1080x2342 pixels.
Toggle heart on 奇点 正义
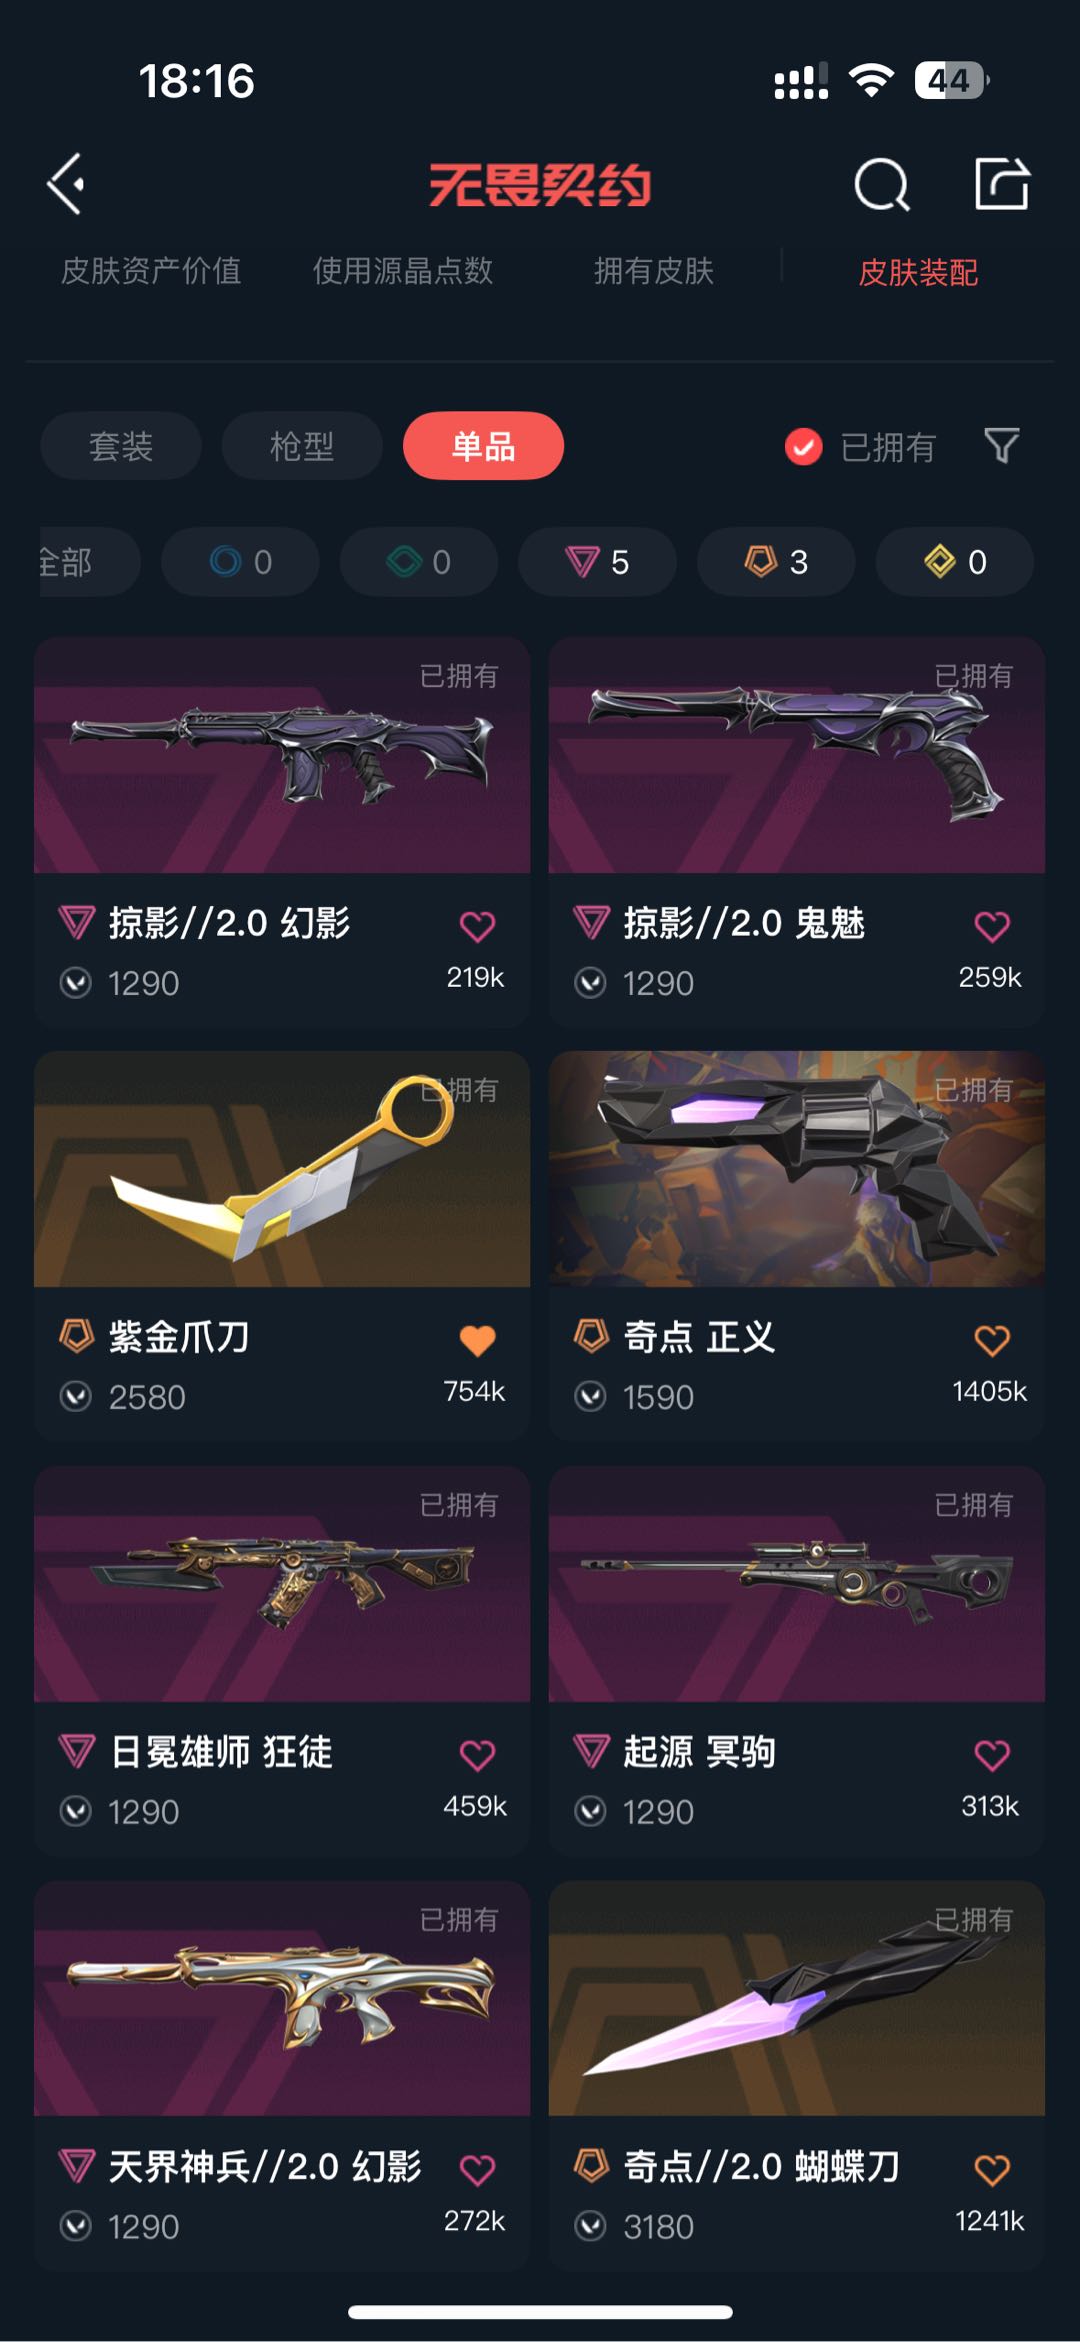(992, 1340)
